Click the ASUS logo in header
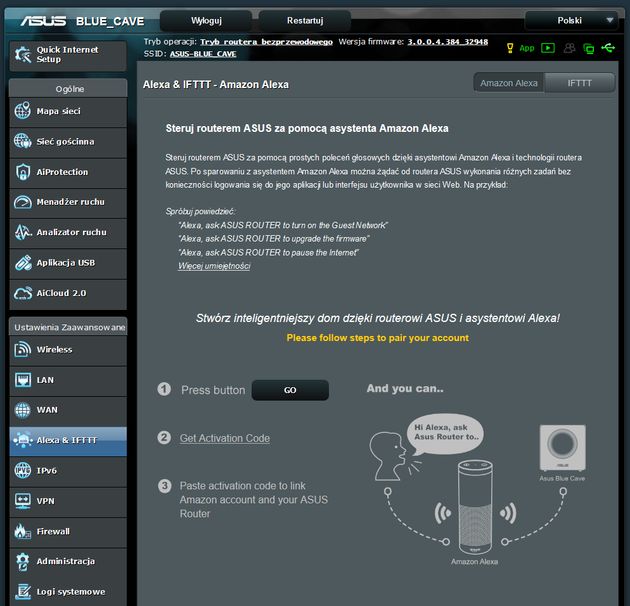Image resolution: width=630 pixels, height=606 pixels. pos(43,21)
